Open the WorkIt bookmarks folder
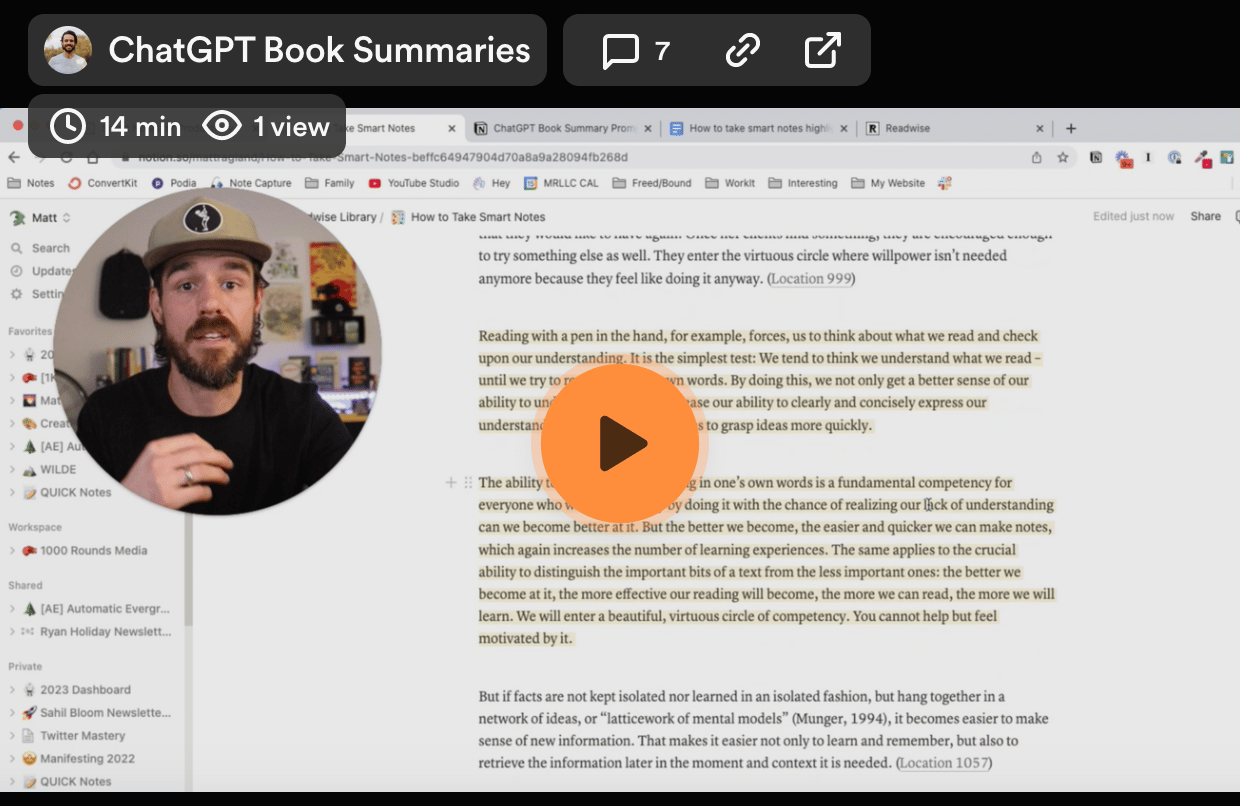This screenshot has height=806, width=1240. [730, 183]
